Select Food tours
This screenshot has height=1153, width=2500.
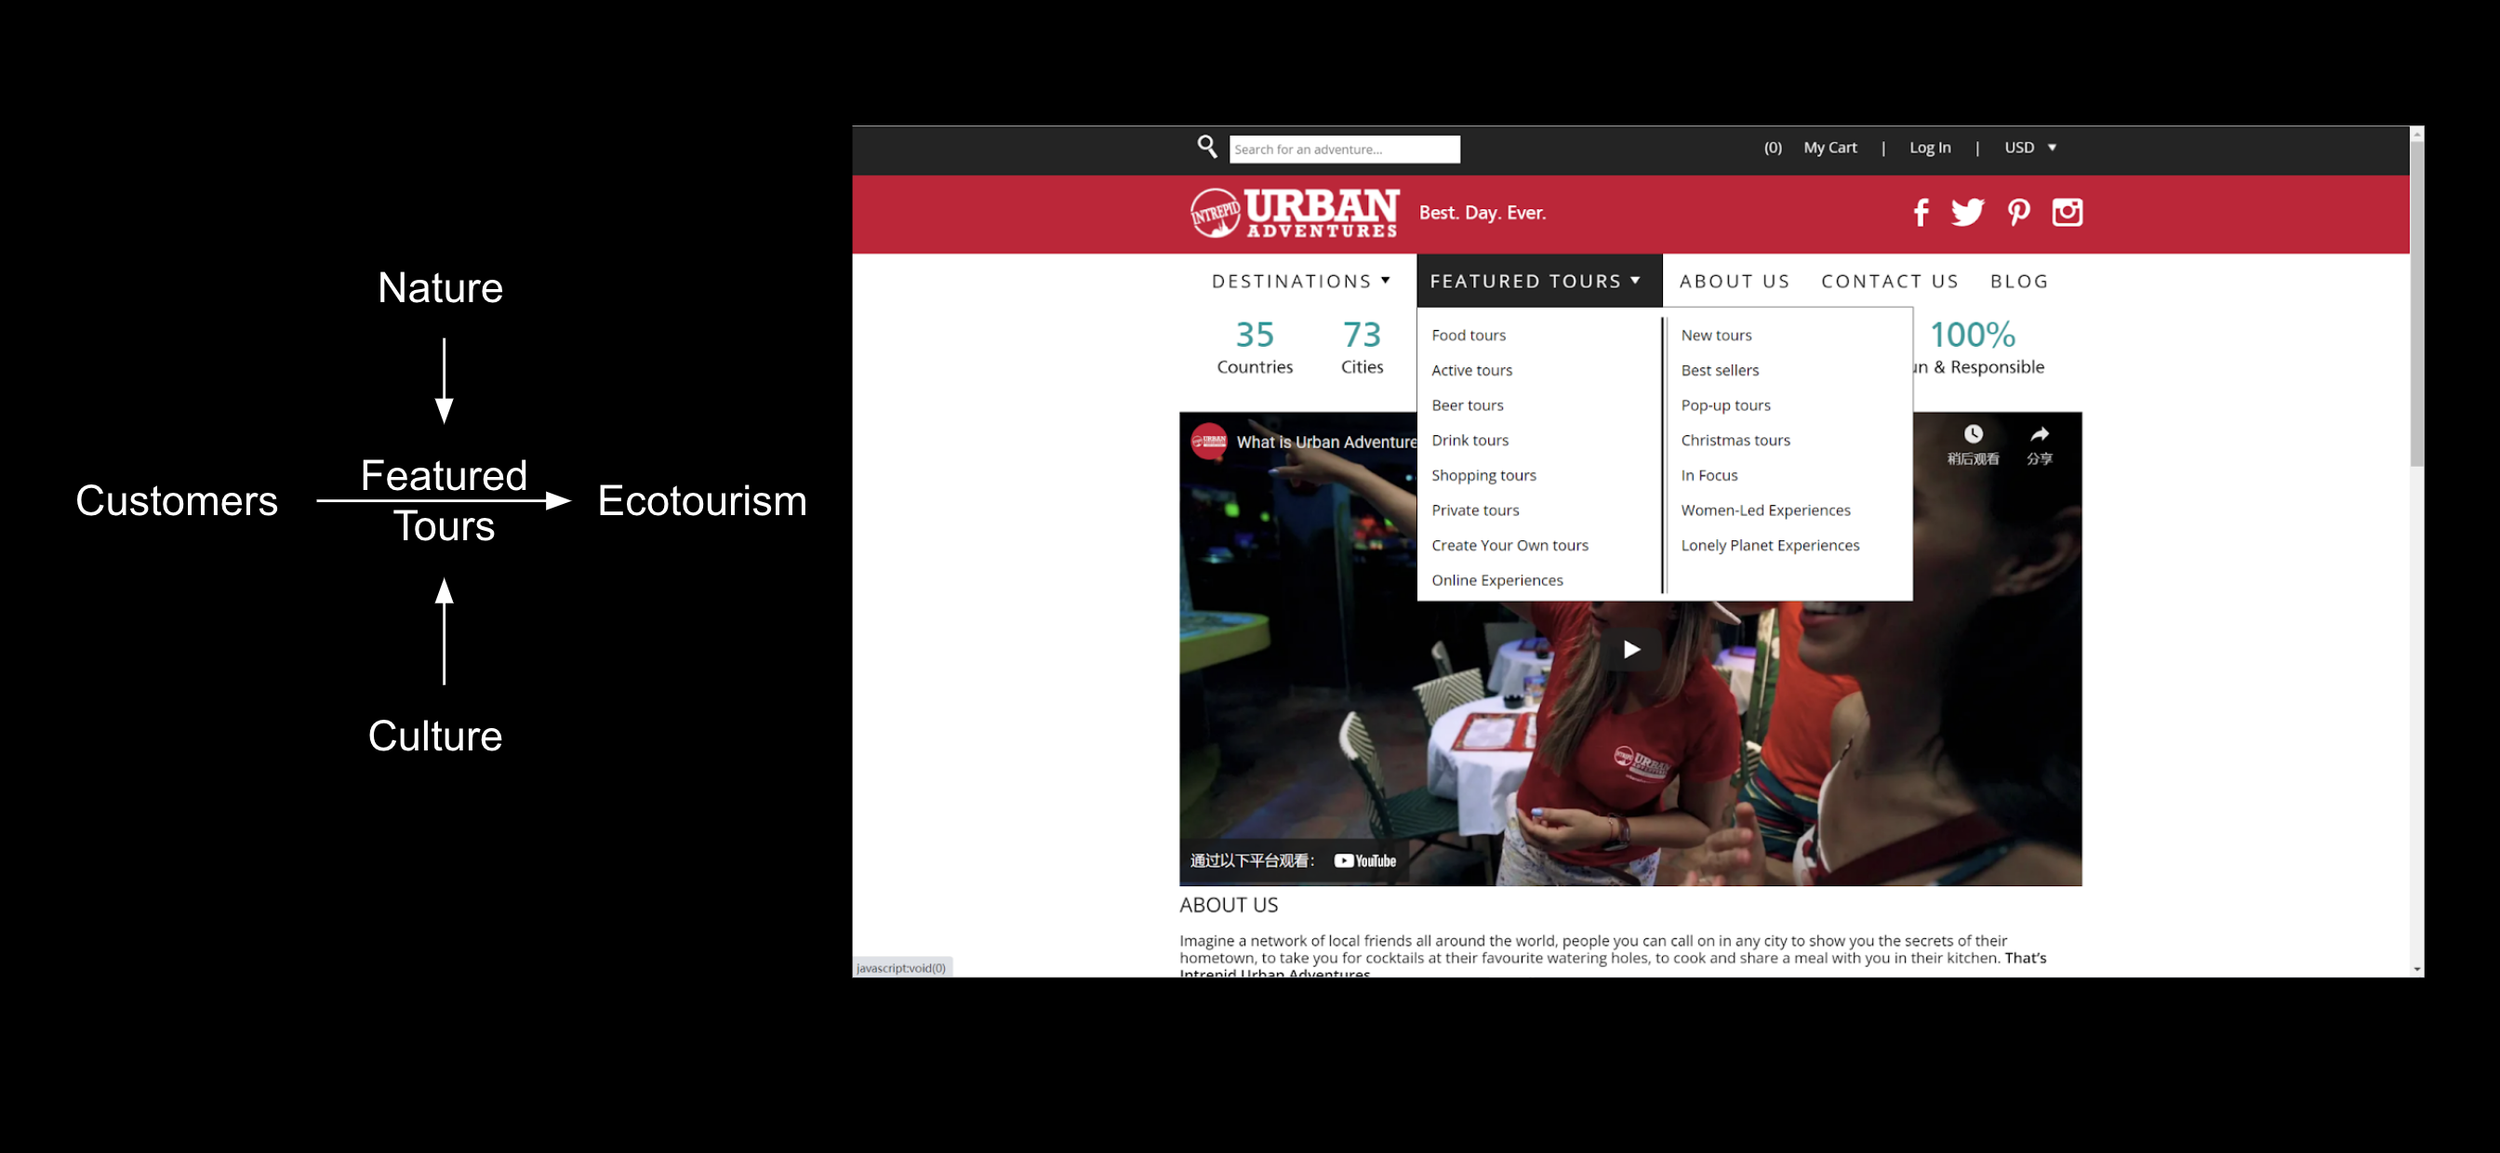[x=1468, y=335]
